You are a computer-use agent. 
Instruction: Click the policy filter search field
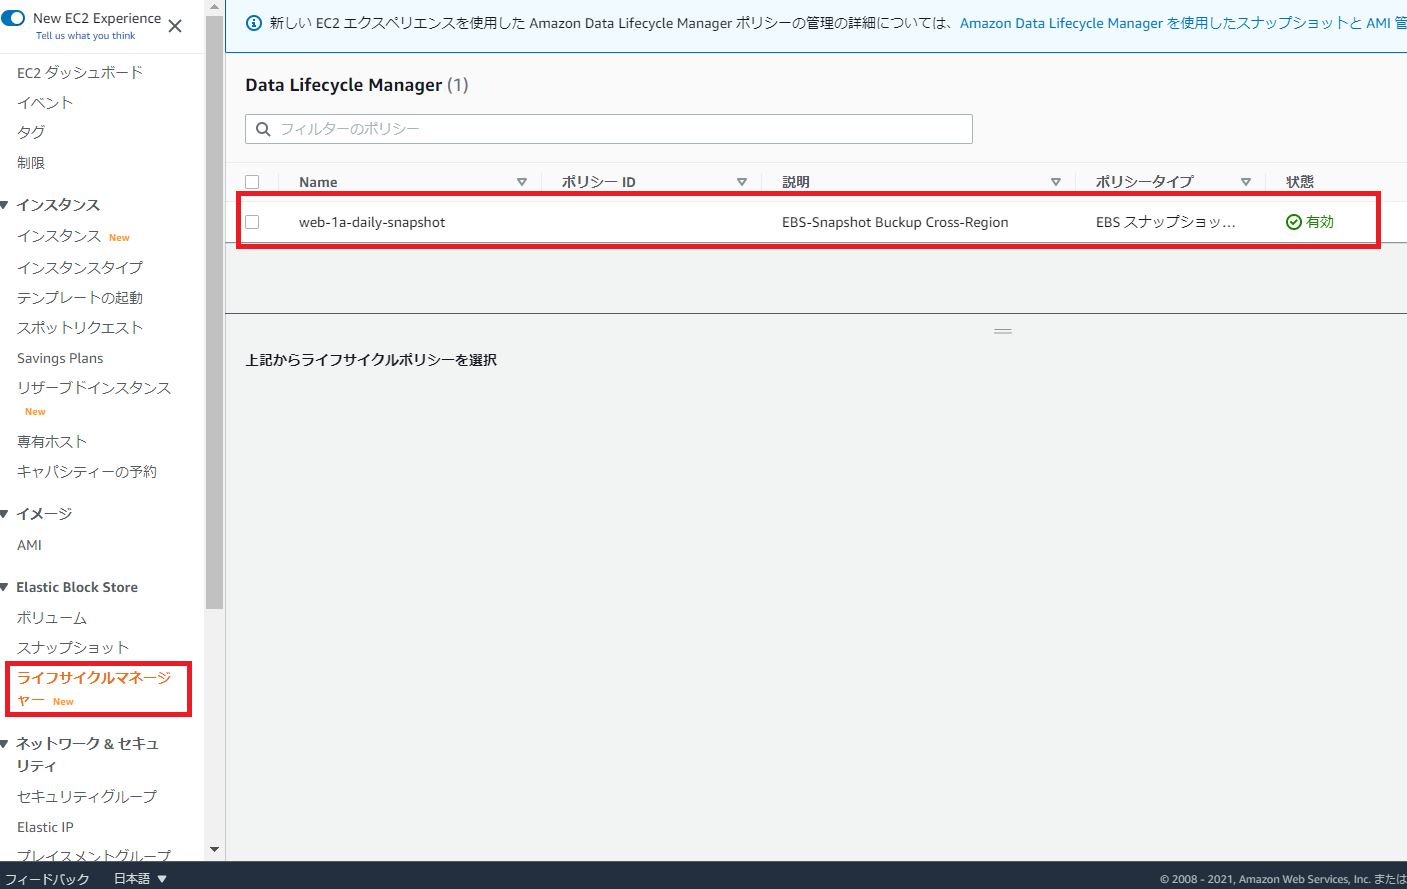(x=609, y=129)
